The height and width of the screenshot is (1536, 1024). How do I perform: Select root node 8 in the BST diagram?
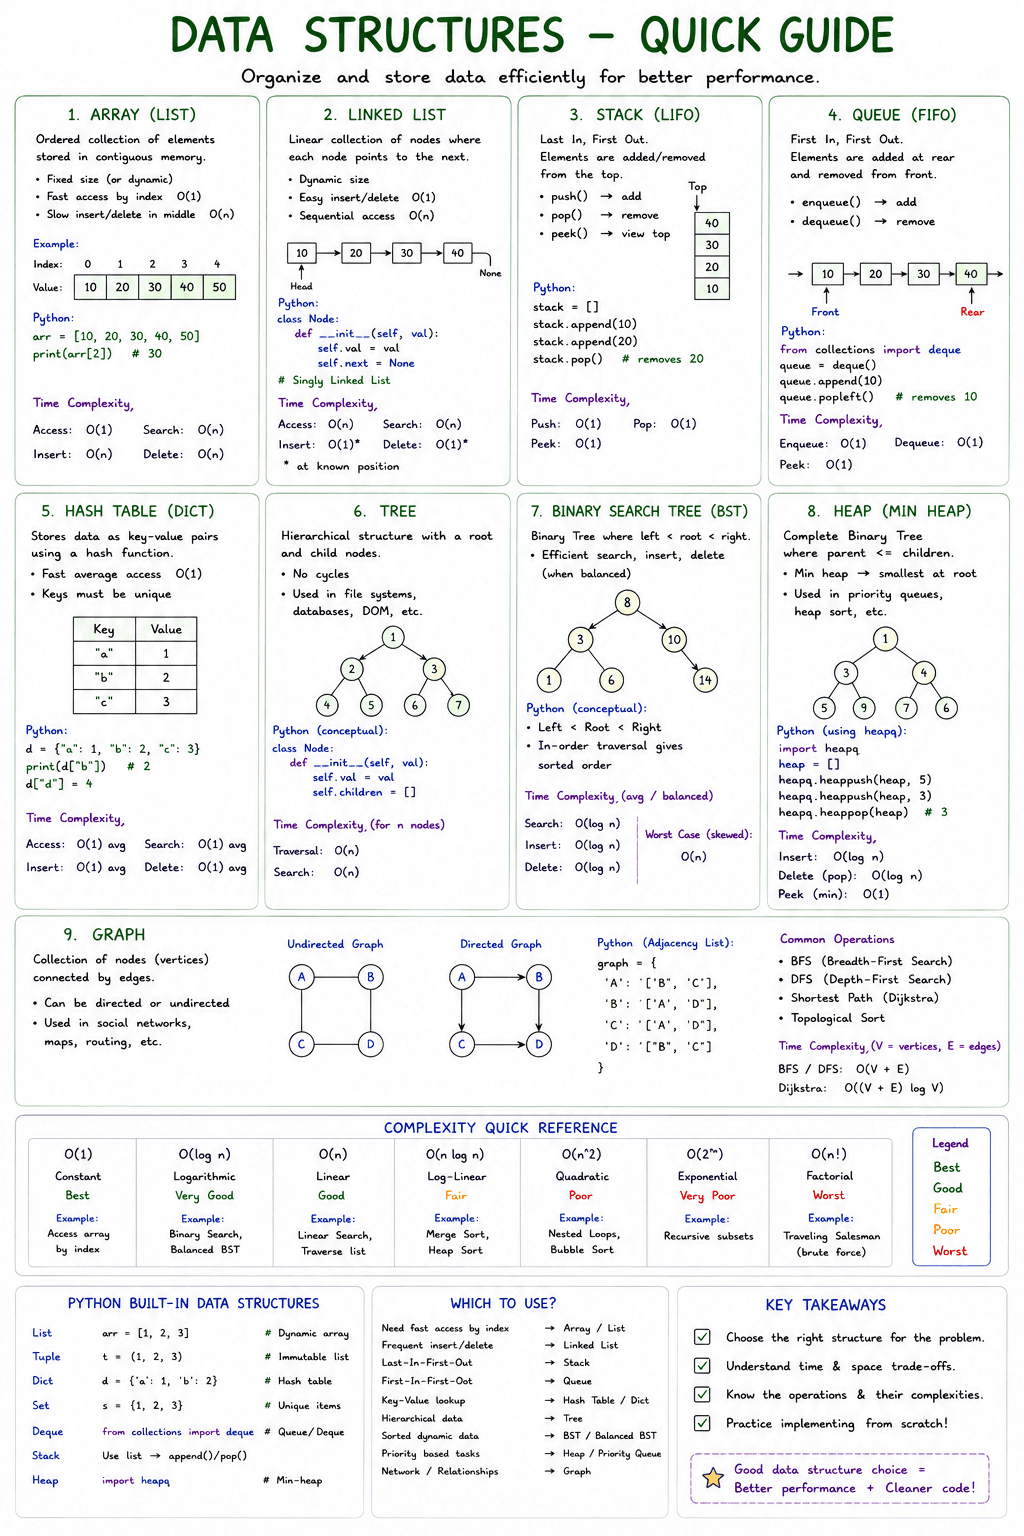[627, 602]
